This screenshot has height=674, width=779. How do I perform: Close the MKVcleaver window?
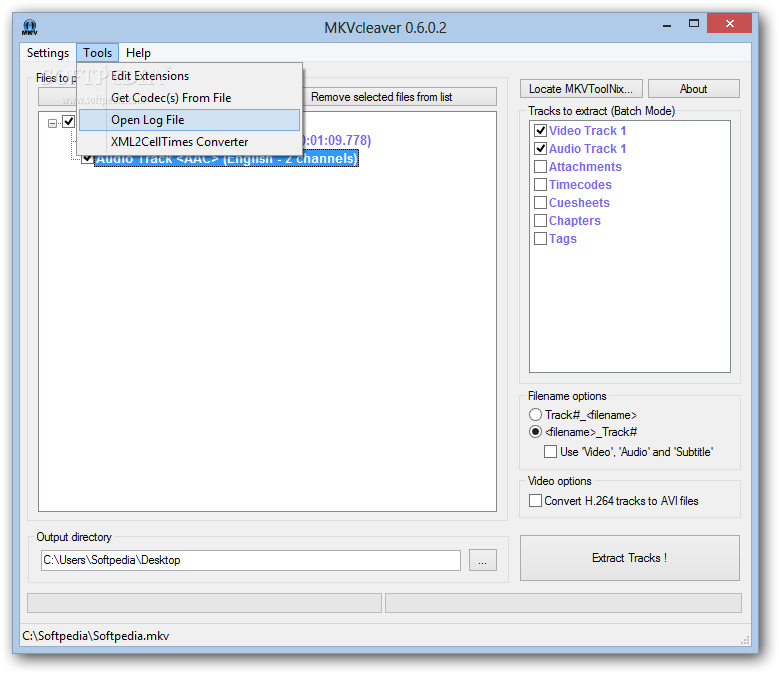(x=729, y=23)
